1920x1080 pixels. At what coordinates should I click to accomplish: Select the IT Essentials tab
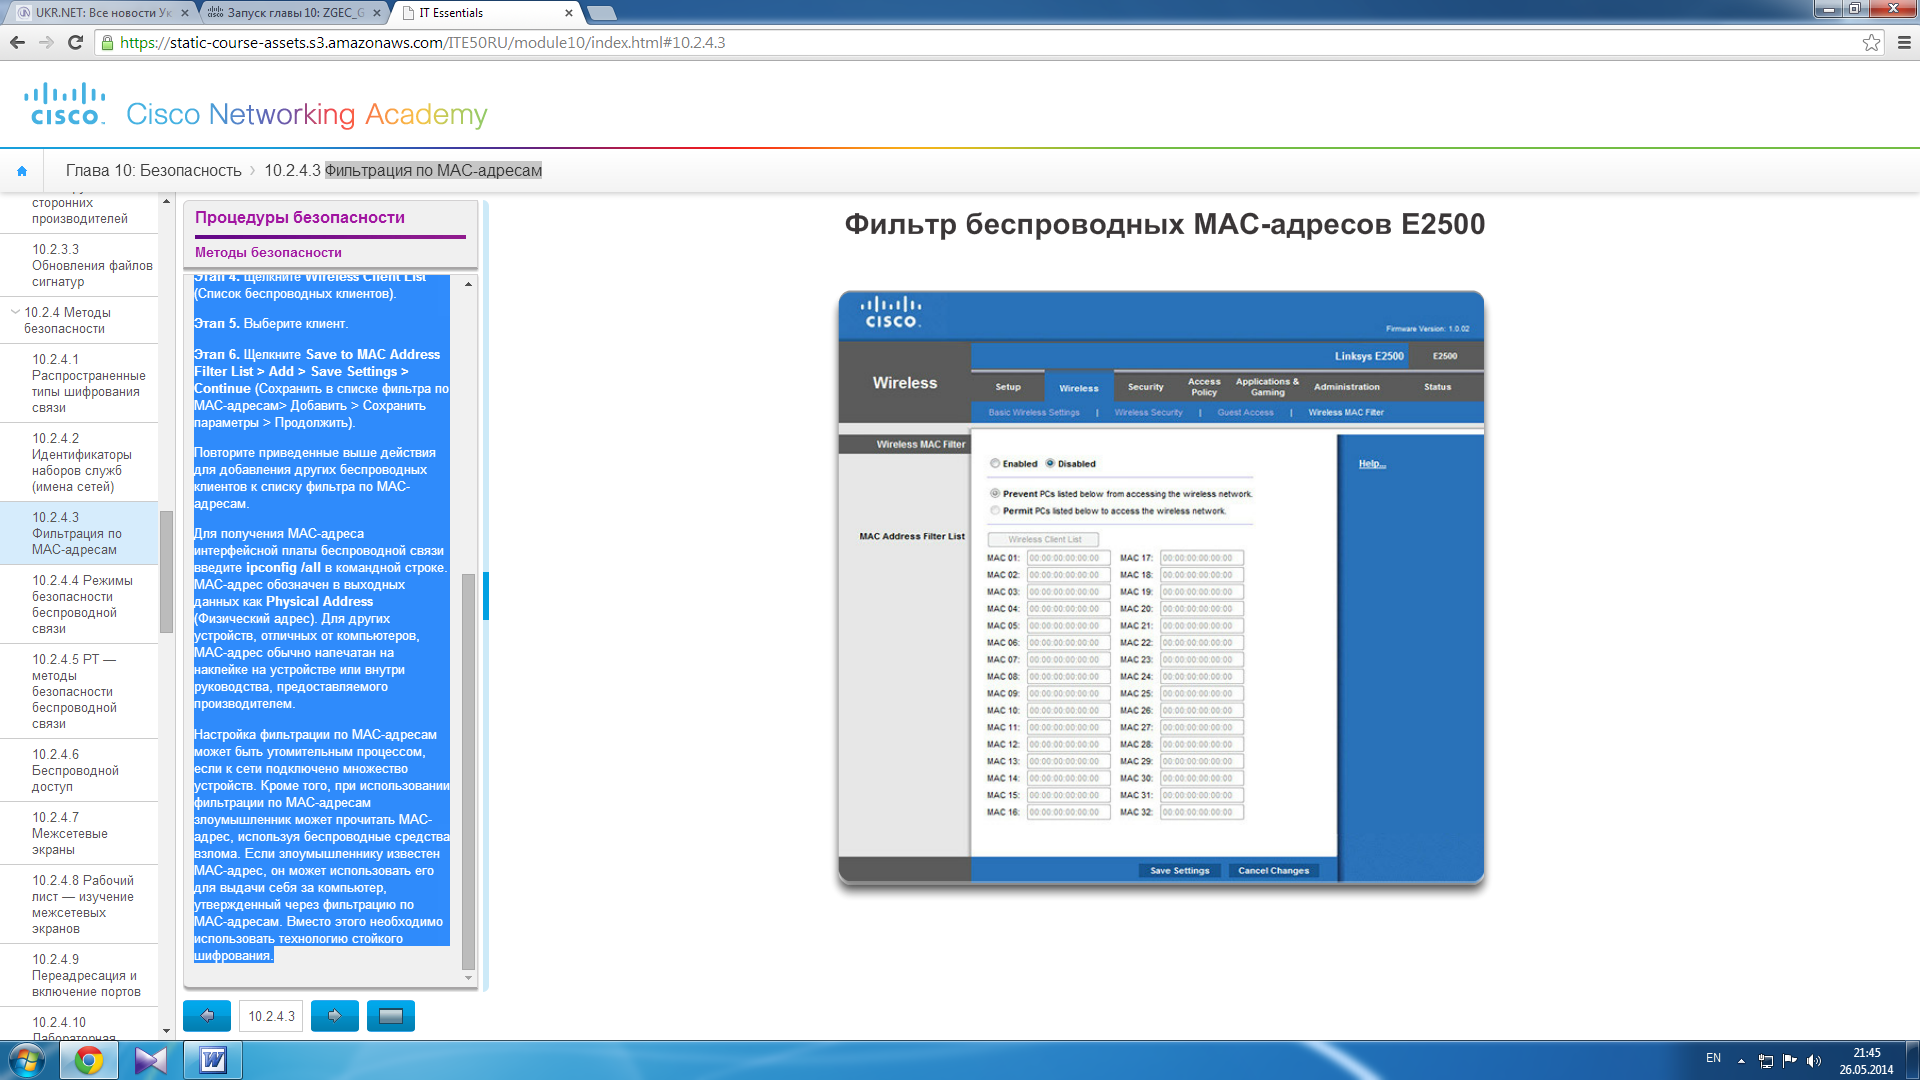click(x=485, y=13)
